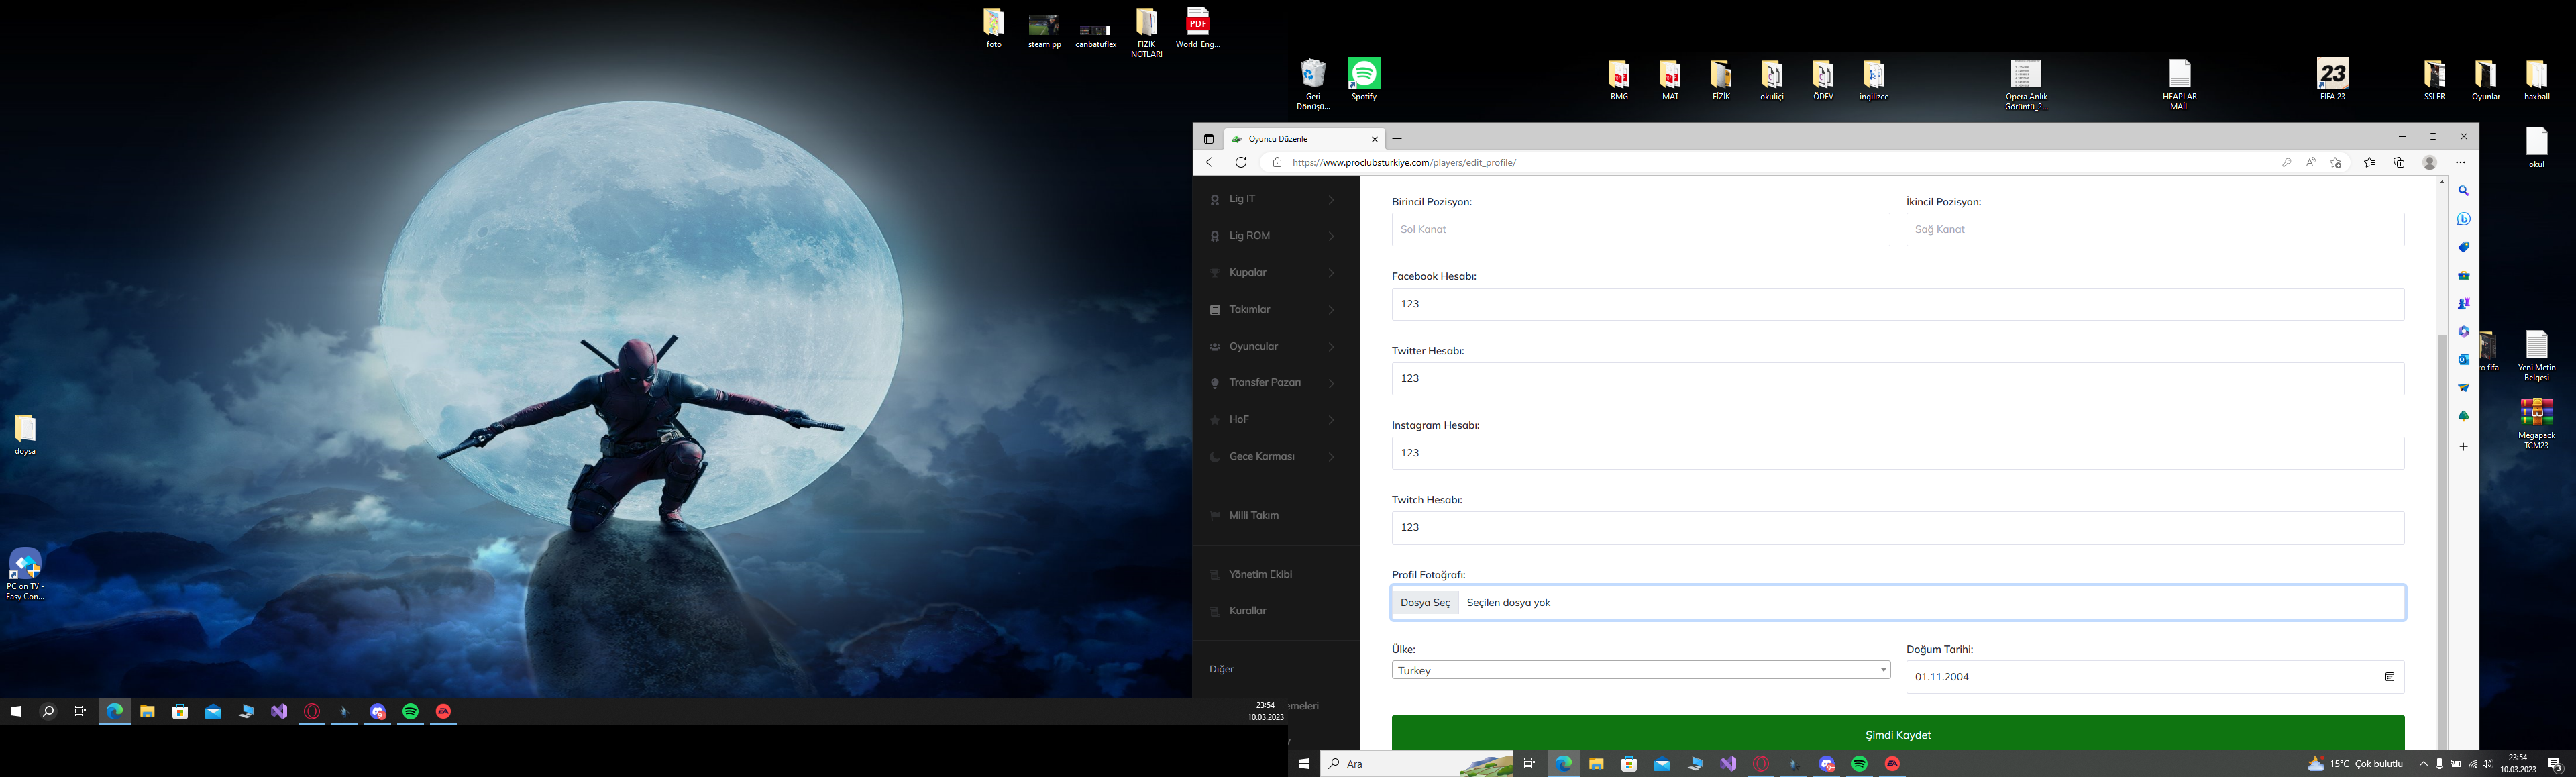Open the tools briefcase icon in Edge sidebar
This screenshot has height=777, width=2576.
click(2463, 275)
